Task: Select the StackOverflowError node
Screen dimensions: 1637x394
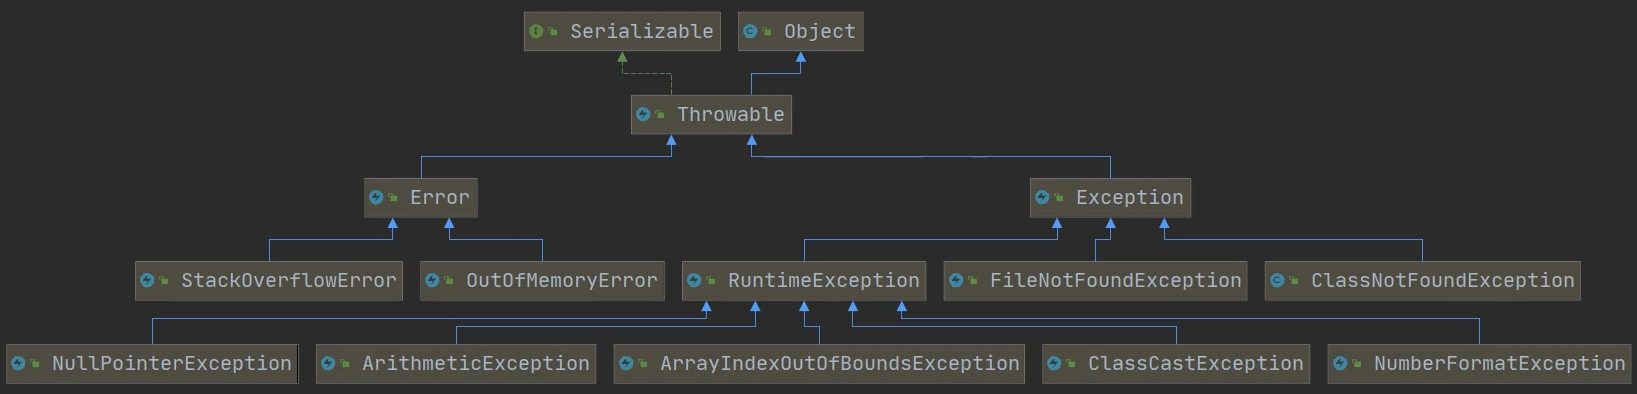Action: [269, 281]
